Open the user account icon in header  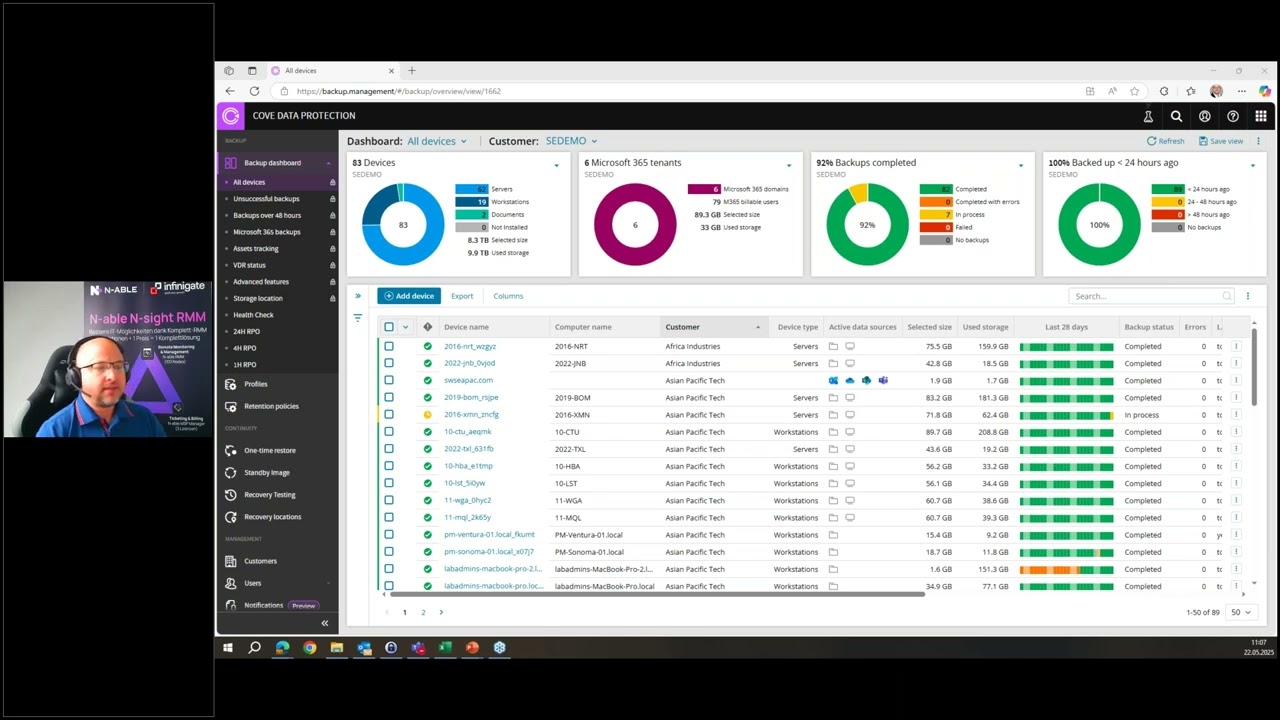[1204, 116]
